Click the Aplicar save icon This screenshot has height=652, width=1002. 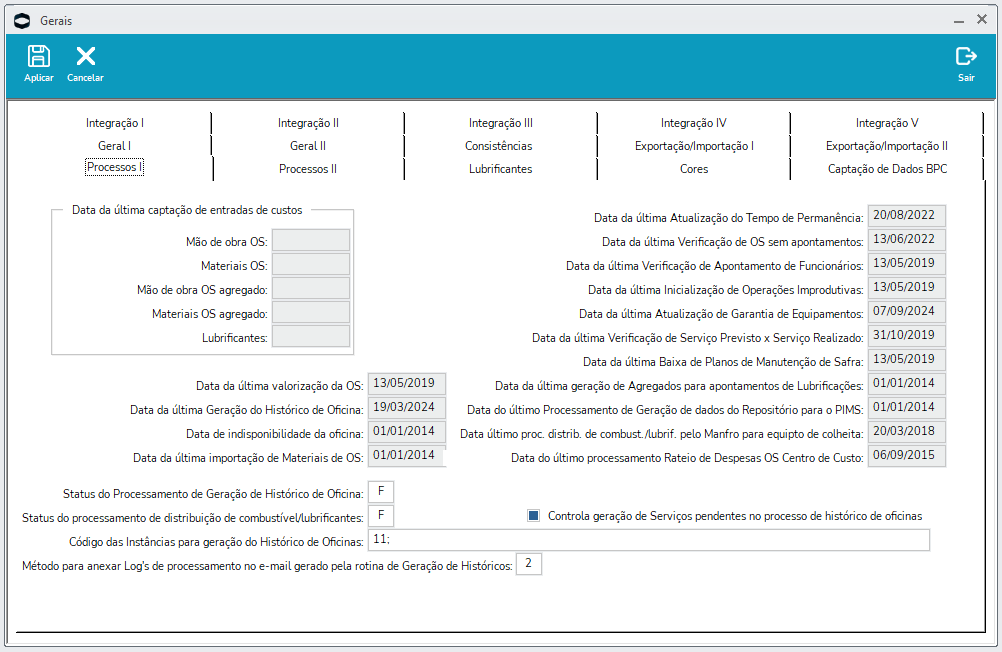coord(38,56)
